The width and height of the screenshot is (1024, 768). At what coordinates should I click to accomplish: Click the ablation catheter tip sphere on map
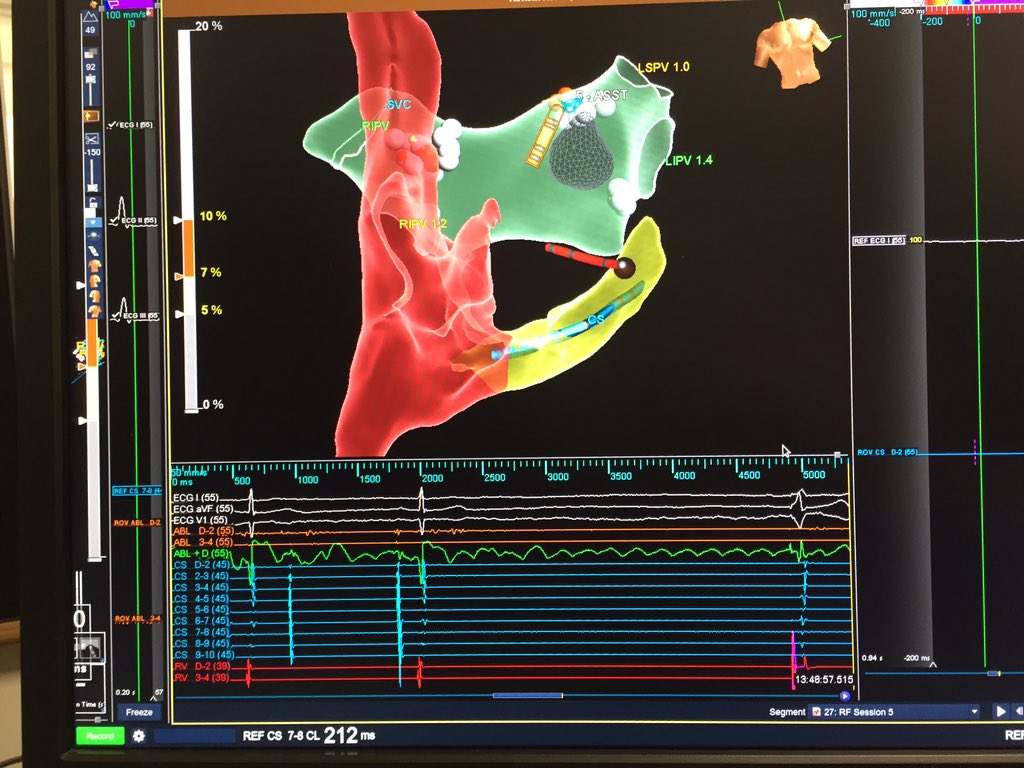[x=624, y=266]
